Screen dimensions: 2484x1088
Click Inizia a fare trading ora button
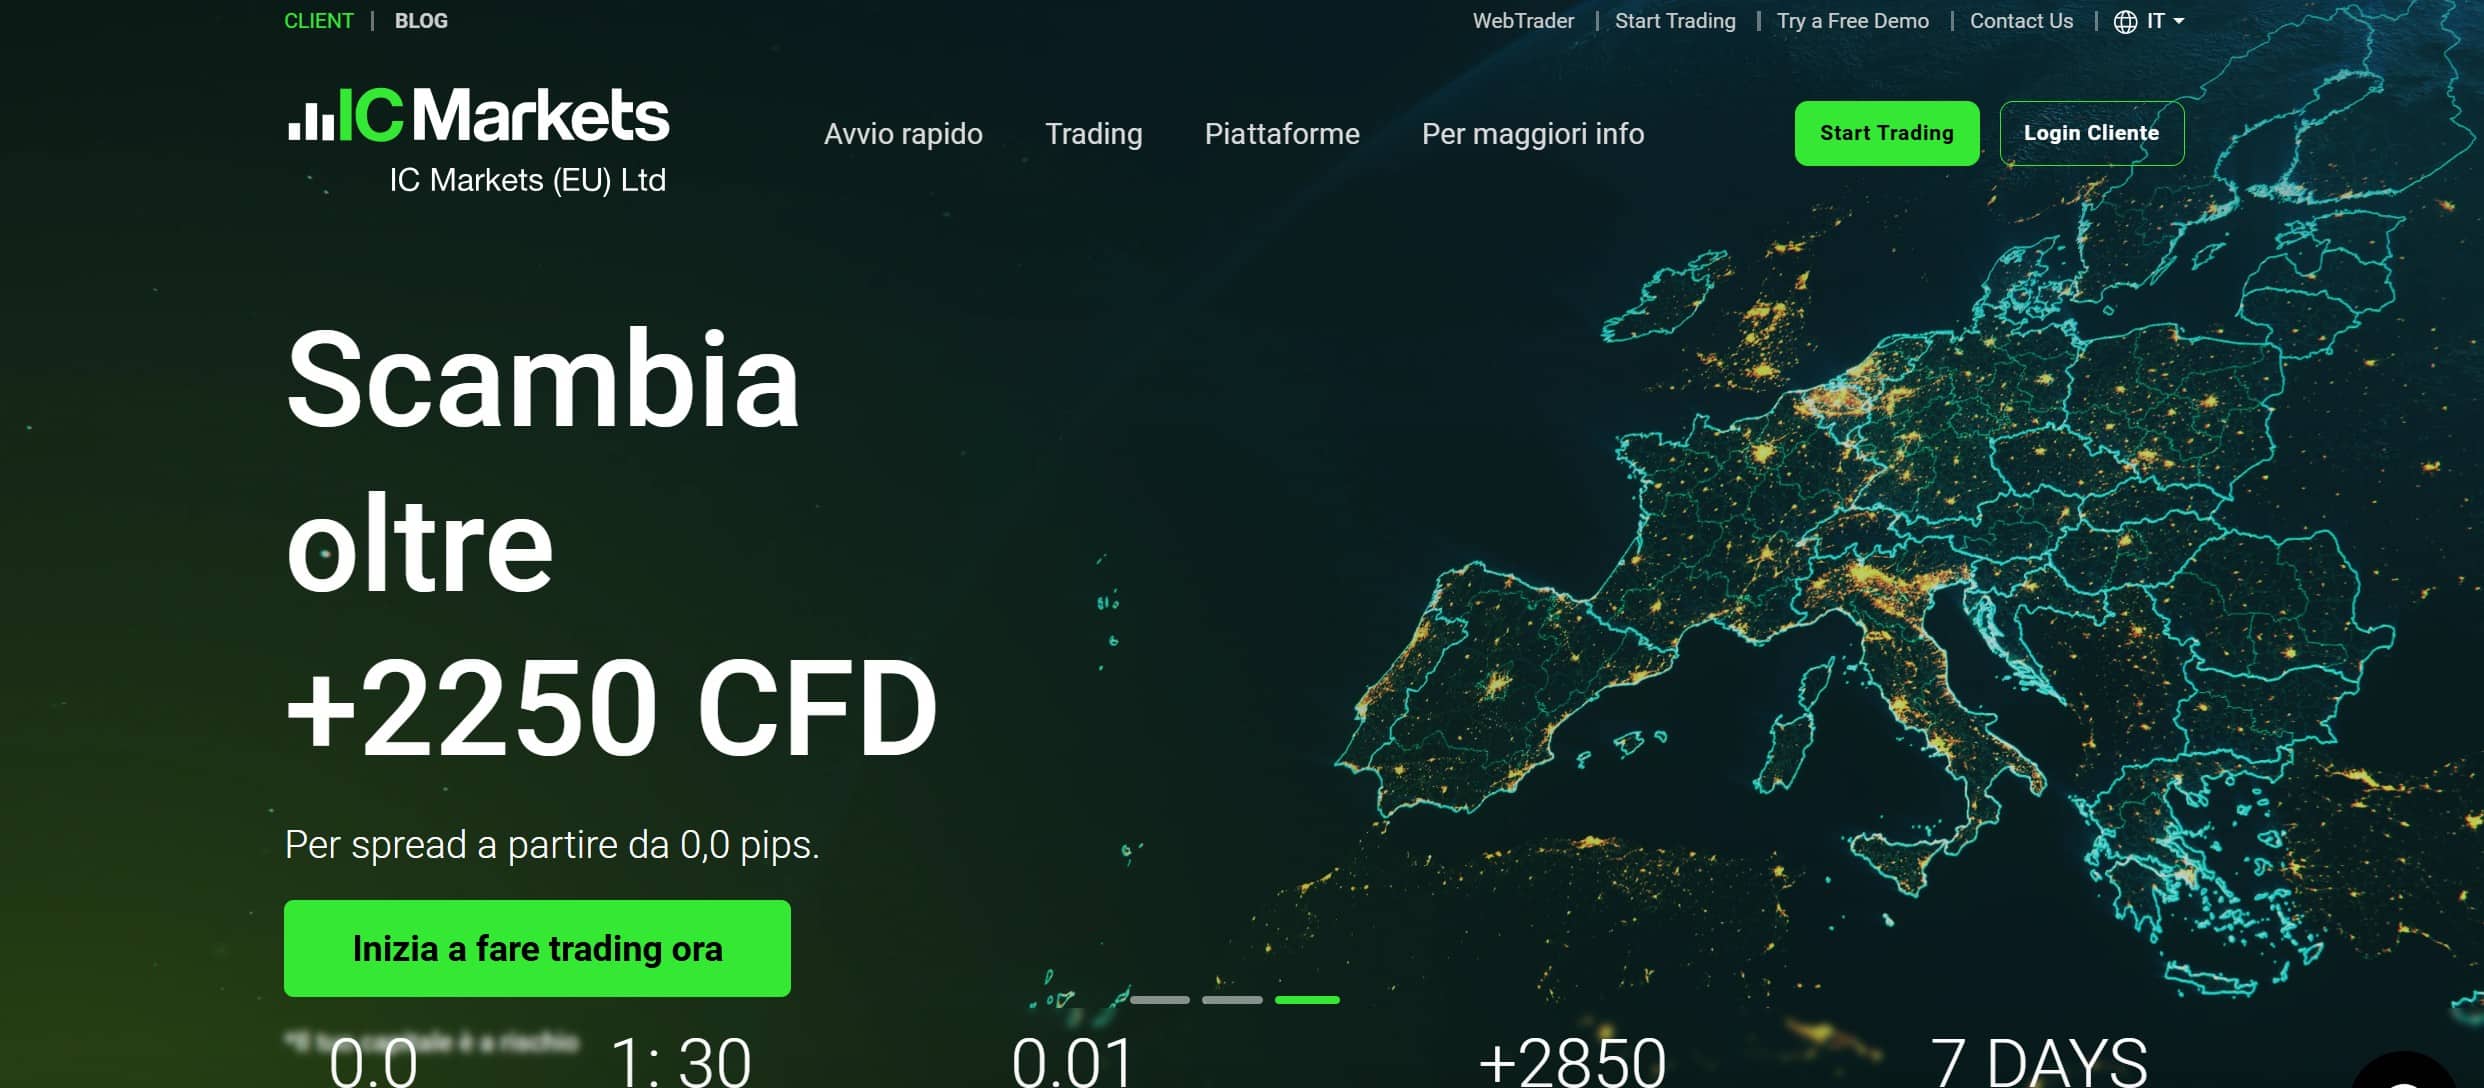coord(537,948)
